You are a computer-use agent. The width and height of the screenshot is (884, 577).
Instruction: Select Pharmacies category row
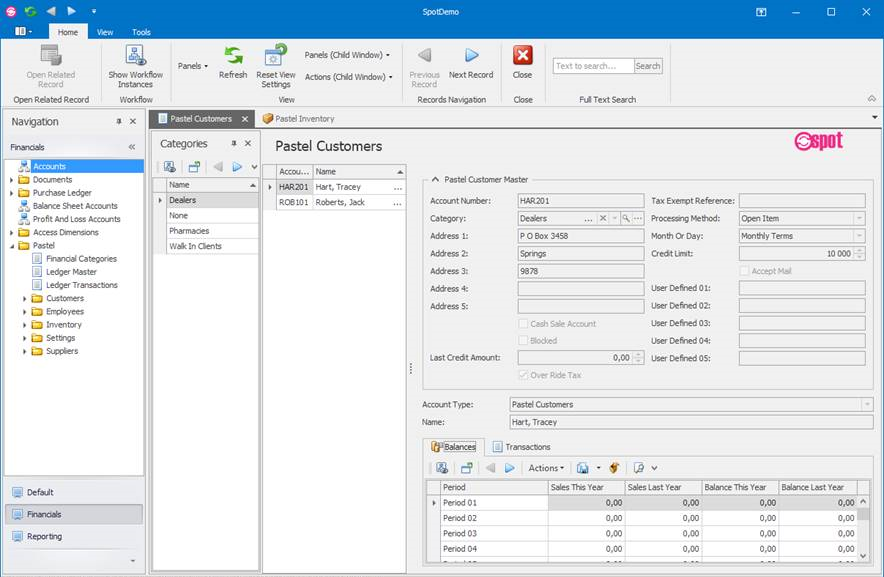[213, 231]
